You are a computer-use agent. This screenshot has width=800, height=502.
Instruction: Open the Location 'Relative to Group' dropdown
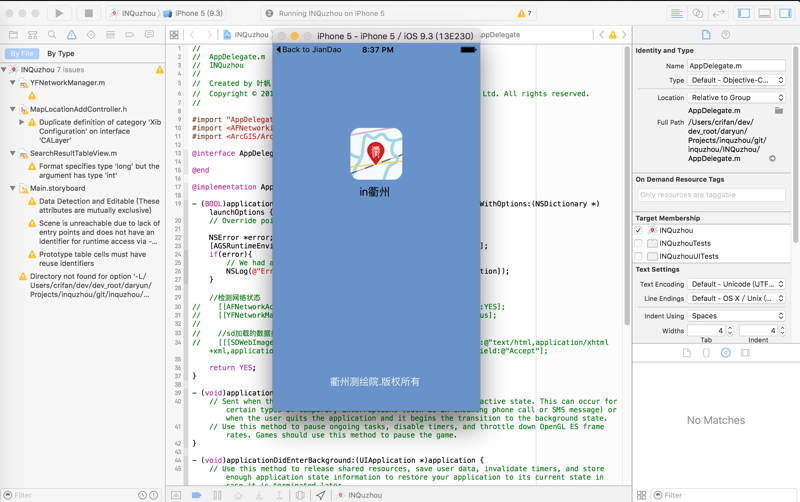click(737, 98)
